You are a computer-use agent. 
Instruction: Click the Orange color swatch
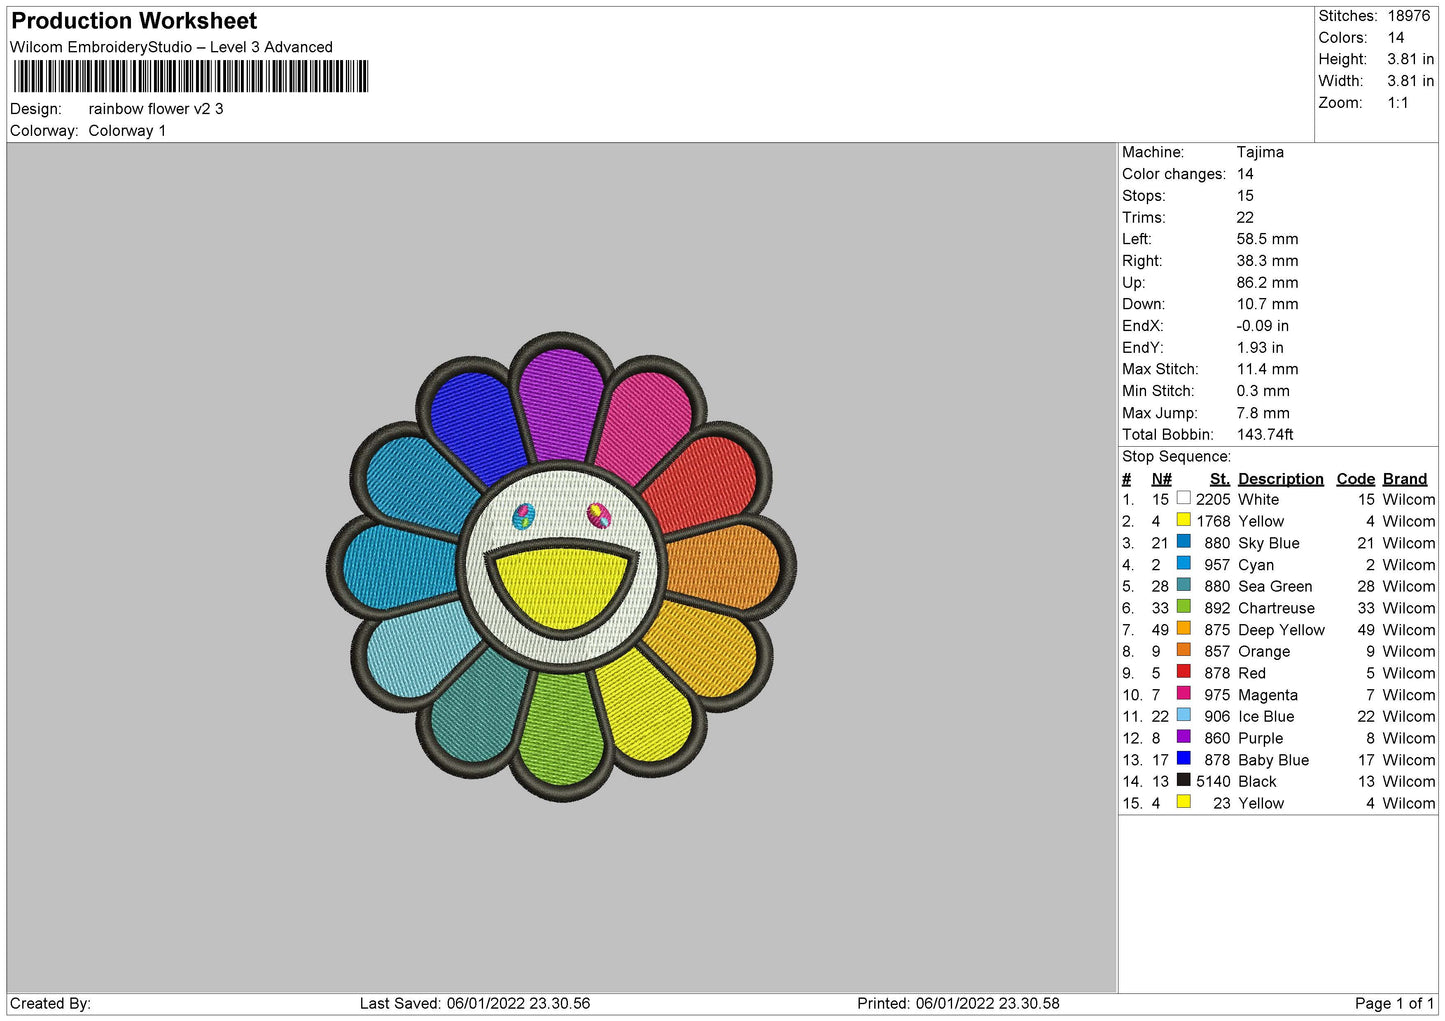point(1183,650)
